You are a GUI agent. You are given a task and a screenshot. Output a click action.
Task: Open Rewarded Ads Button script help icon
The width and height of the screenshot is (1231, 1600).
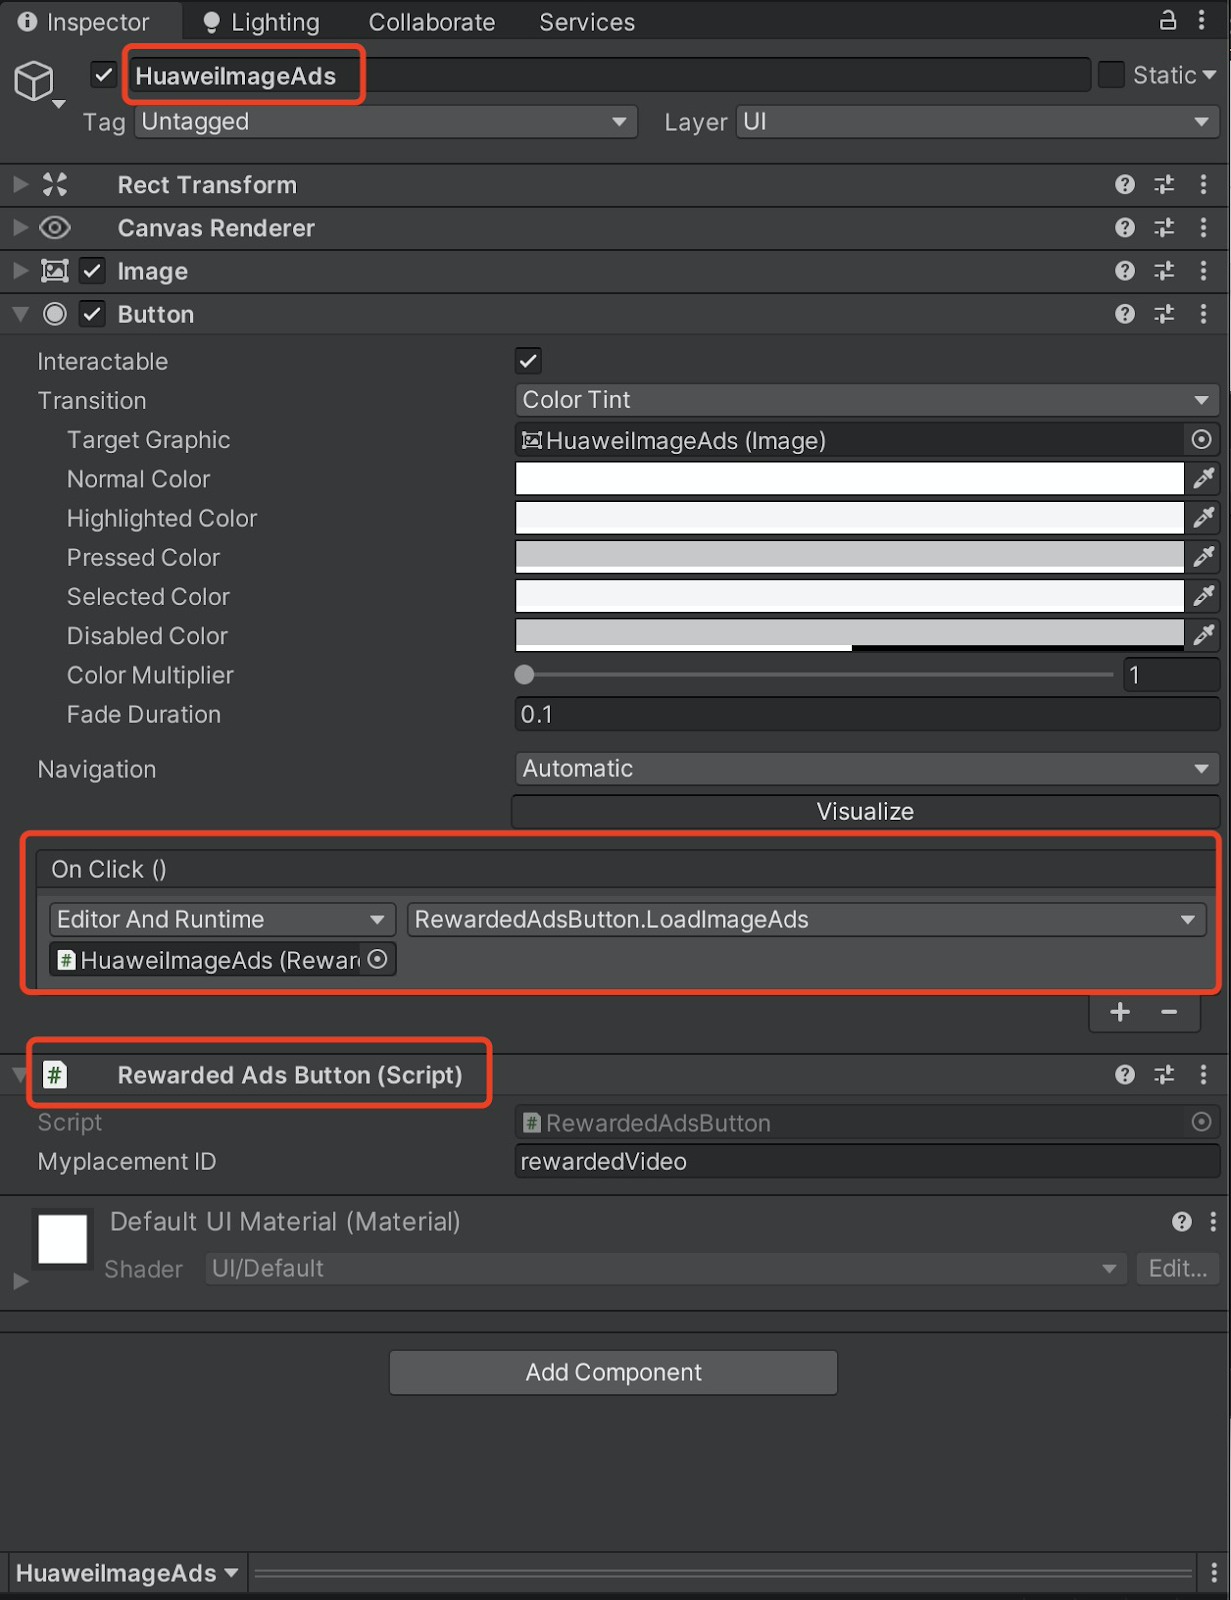point(1125,1074)
